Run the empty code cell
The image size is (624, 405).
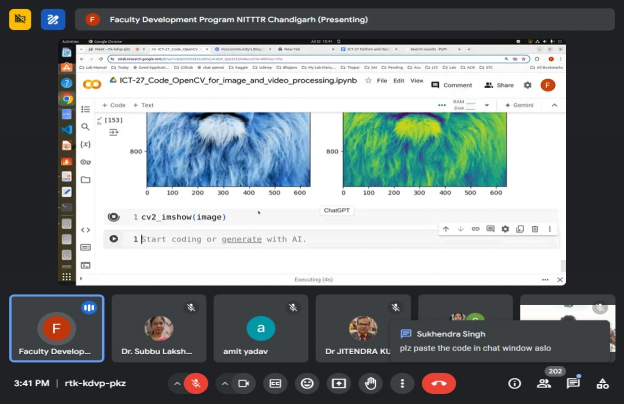[114, 239]
